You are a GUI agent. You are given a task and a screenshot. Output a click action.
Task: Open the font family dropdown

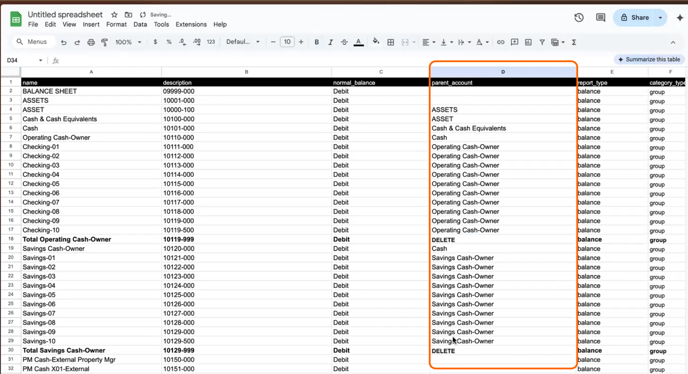coord(243,42)
